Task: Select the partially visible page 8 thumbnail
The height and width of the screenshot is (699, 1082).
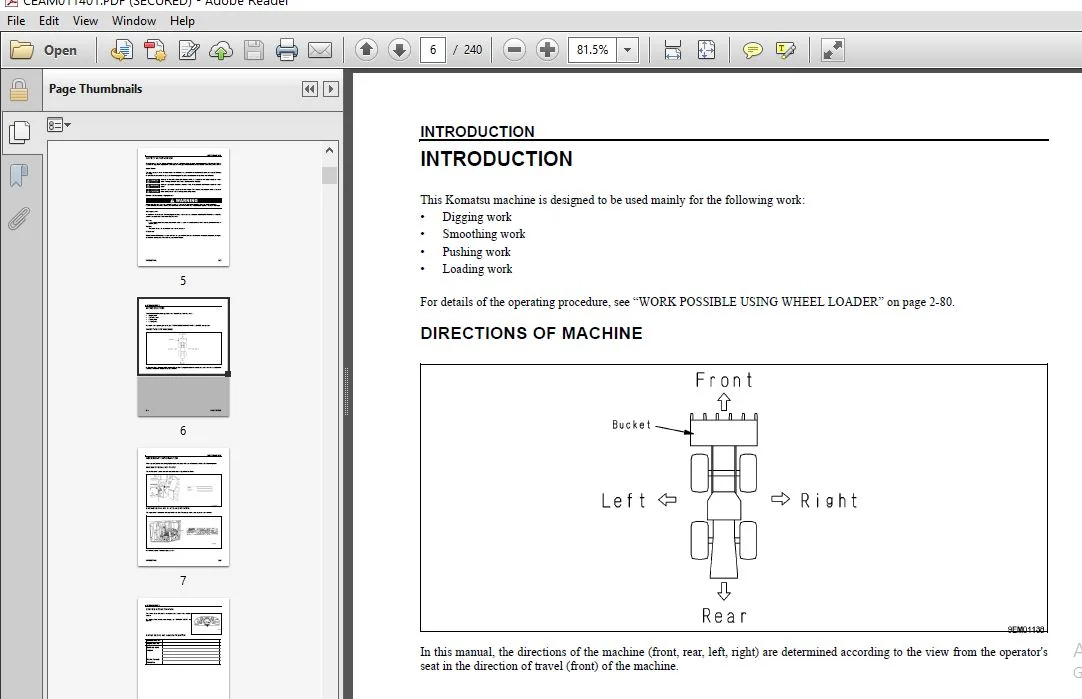Action: (x=184, y=649)
